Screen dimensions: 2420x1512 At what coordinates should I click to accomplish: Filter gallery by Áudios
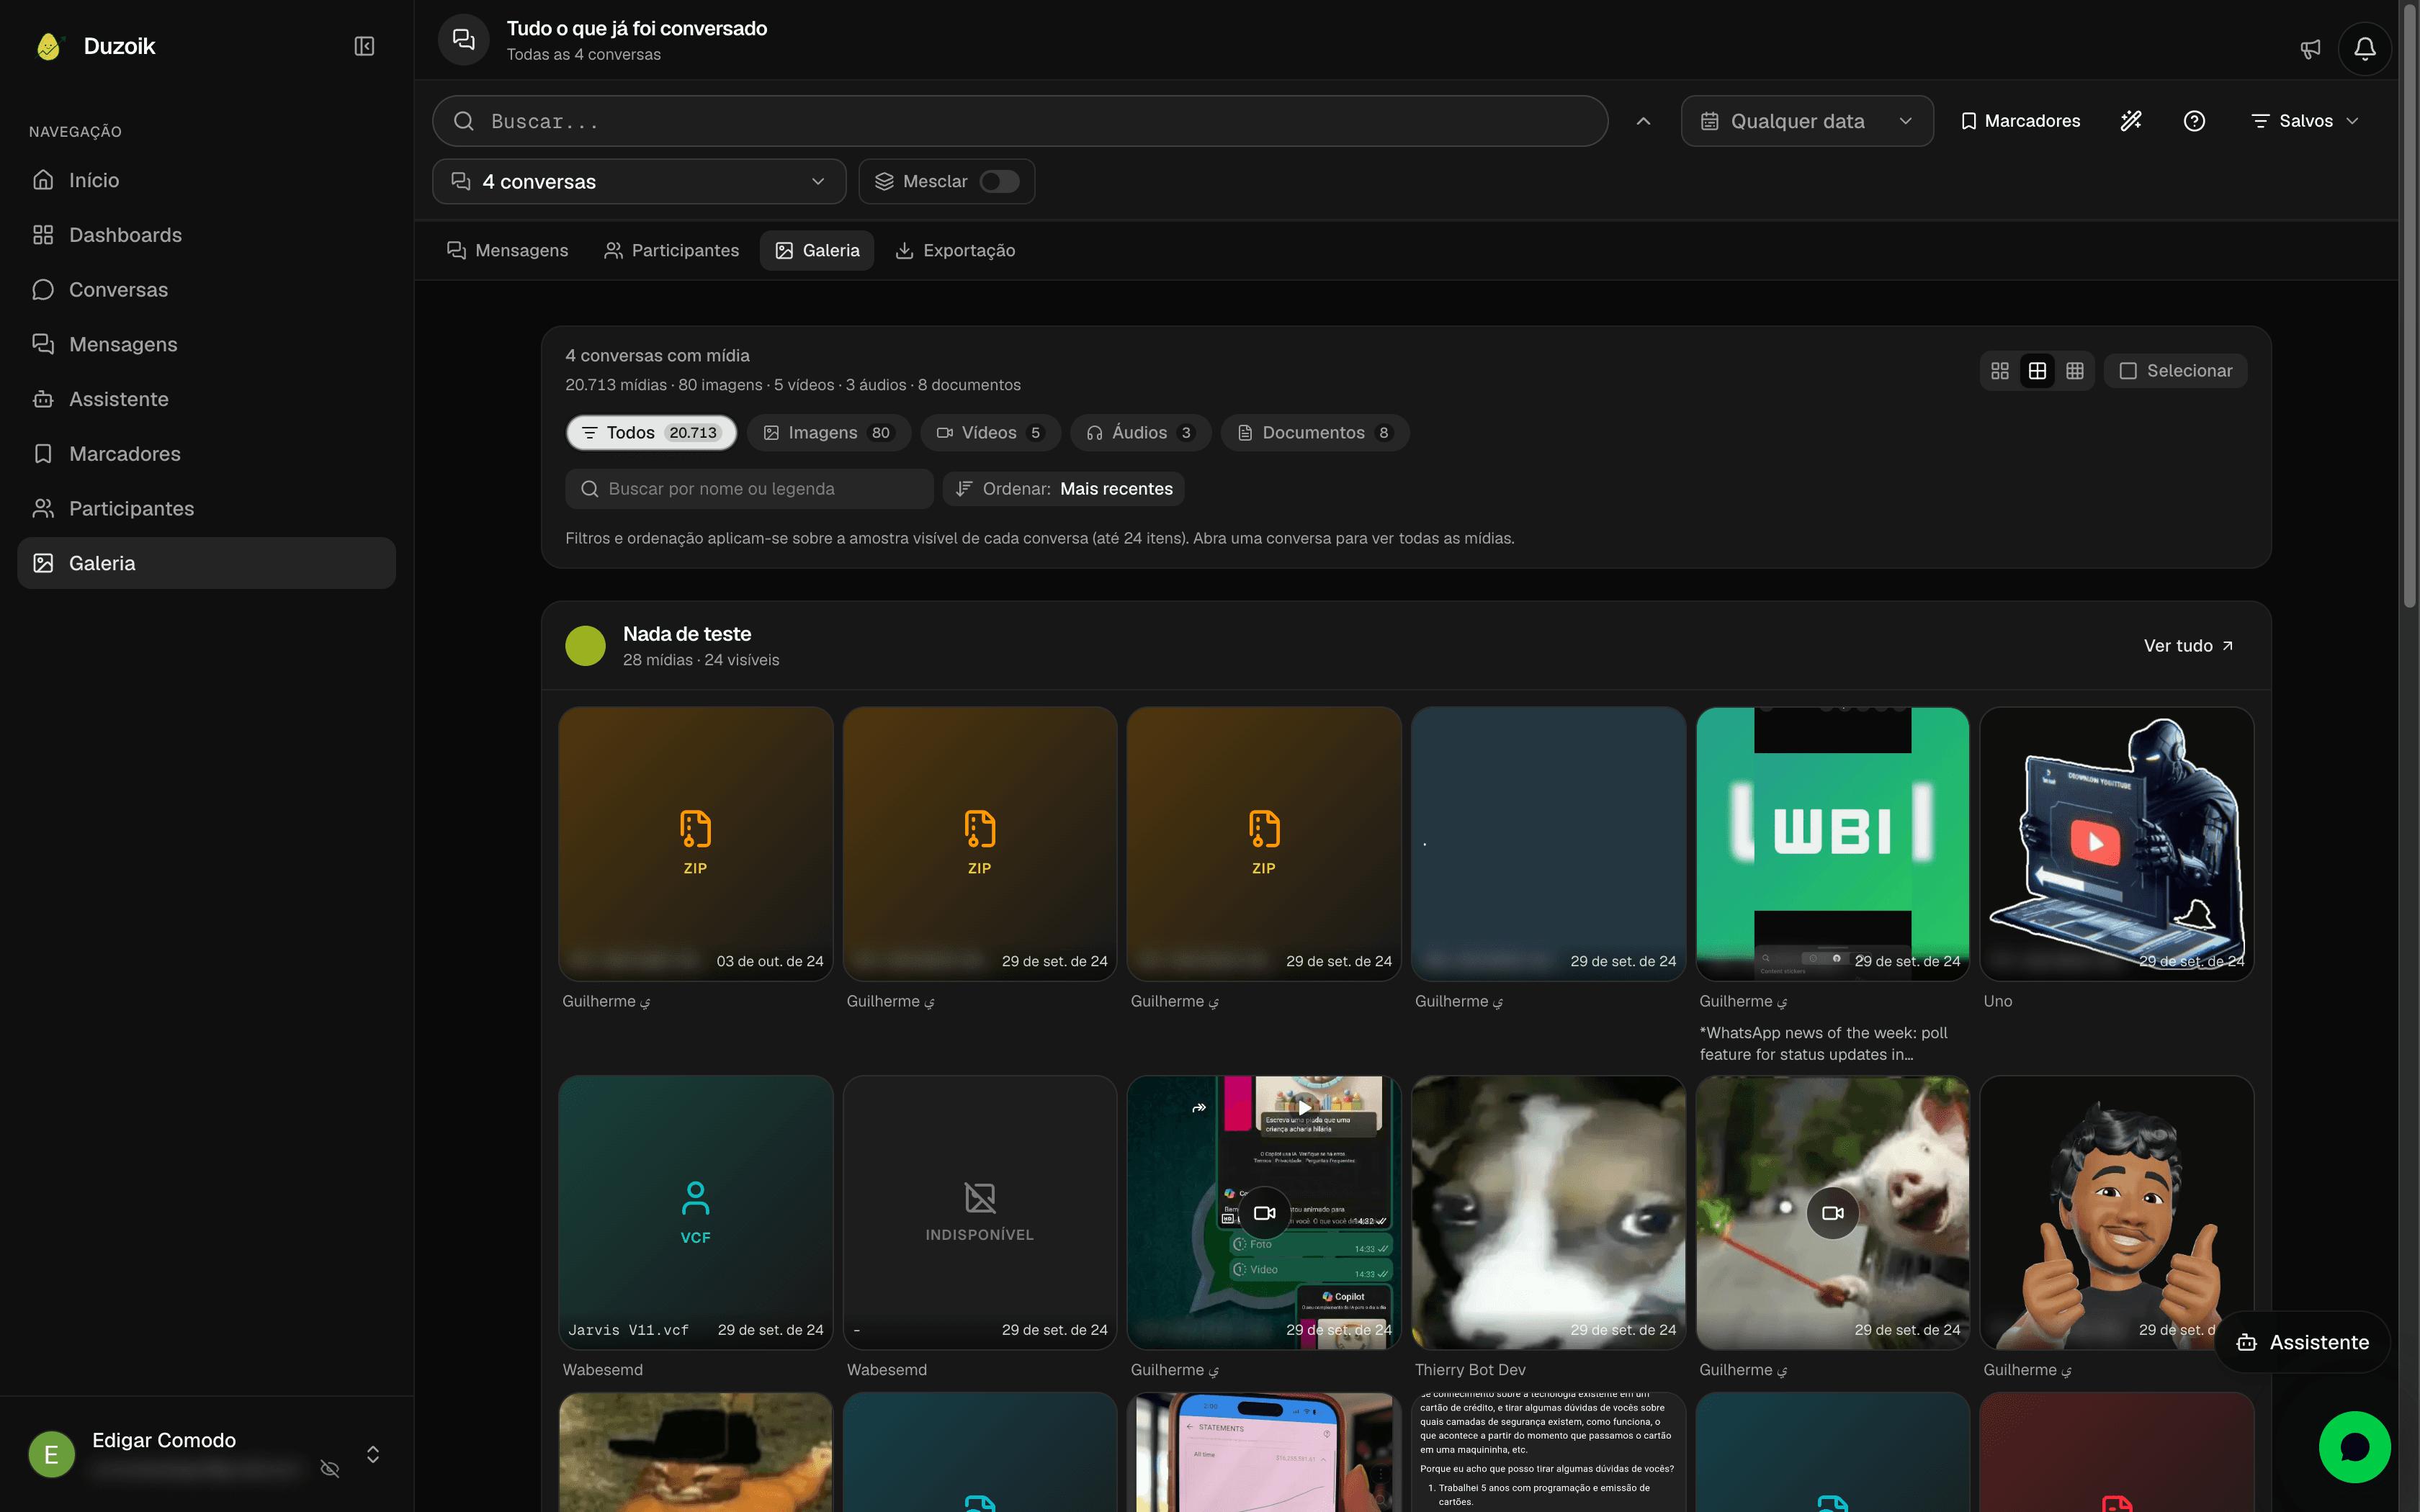tap(1140, 433)
